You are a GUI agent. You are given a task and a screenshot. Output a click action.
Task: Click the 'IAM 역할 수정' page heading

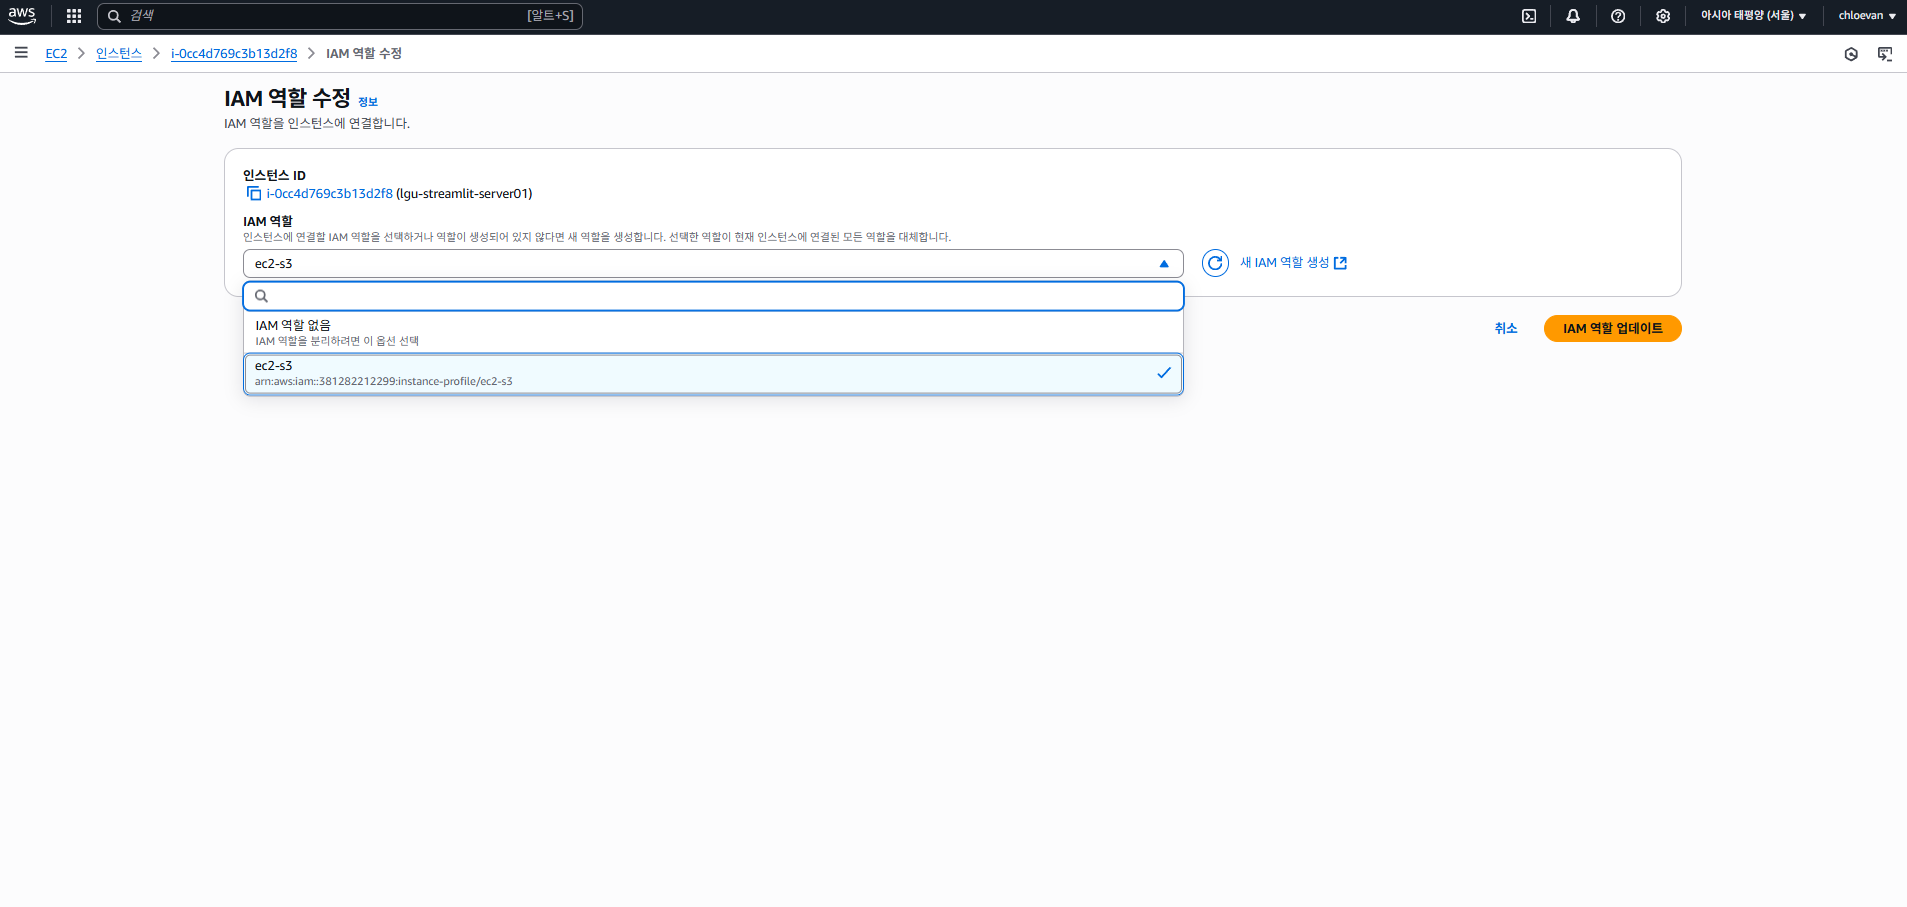(x=287, y=98)
